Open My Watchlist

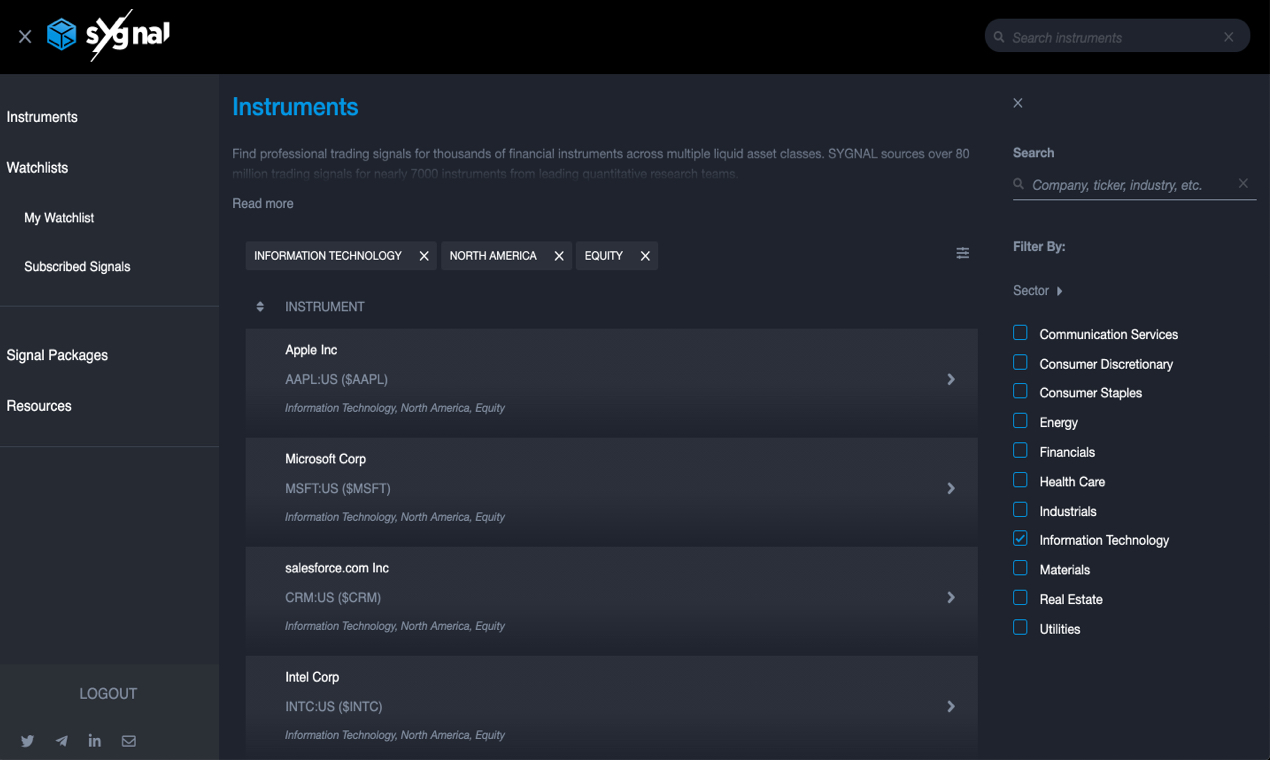(x=59, y=218)
